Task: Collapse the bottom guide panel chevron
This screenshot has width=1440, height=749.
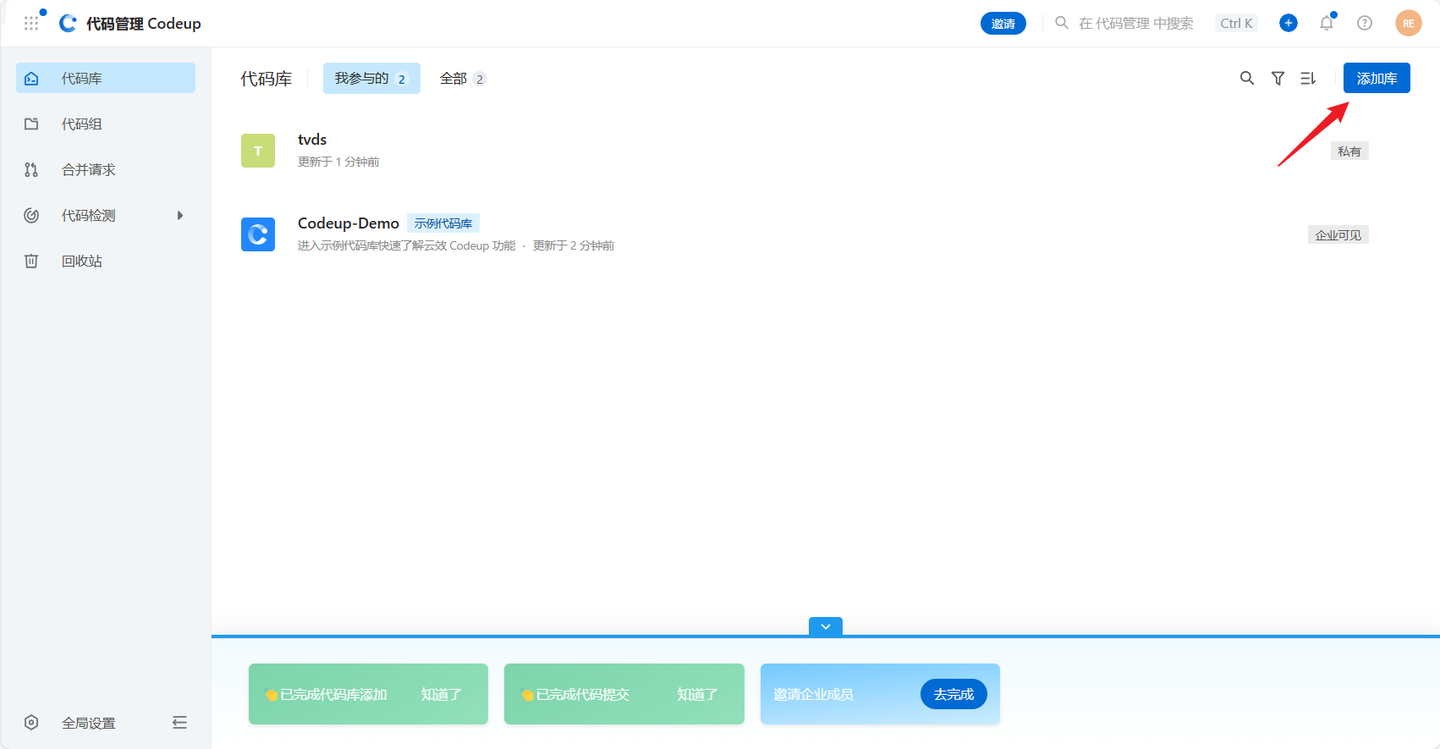Action: click(x=826, y=626)
